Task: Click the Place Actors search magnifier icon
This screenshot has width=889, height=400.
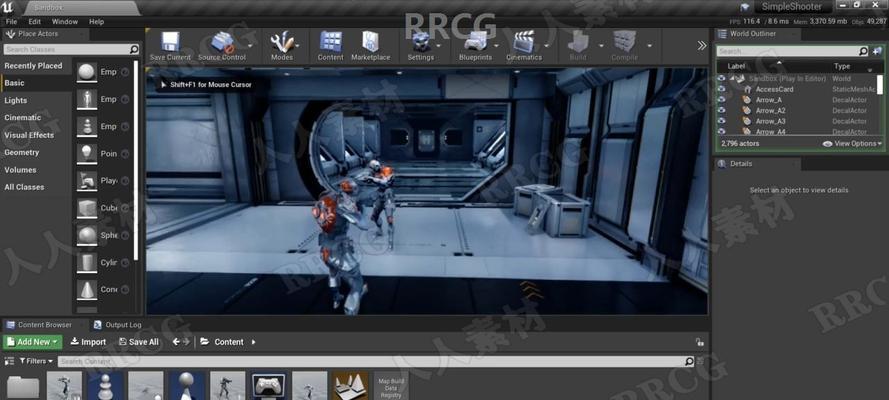Action: (x=134, y=49)
